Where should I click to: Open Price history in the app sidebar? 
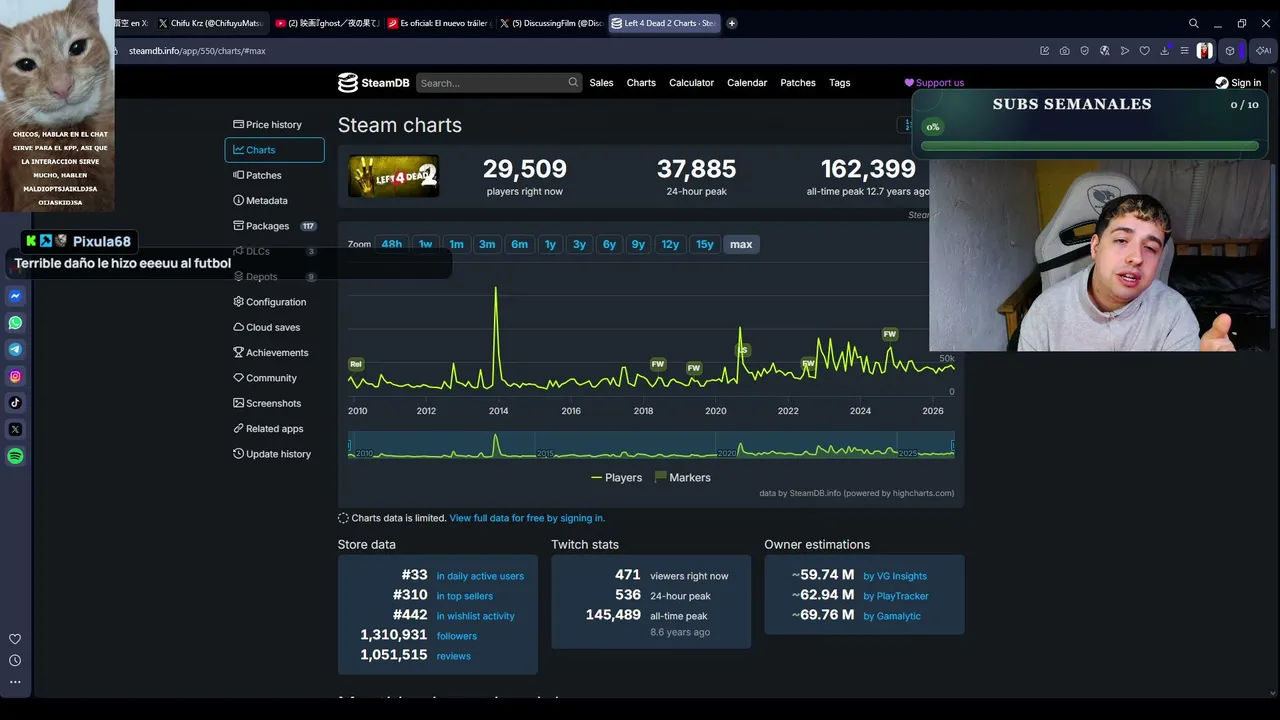275,125
